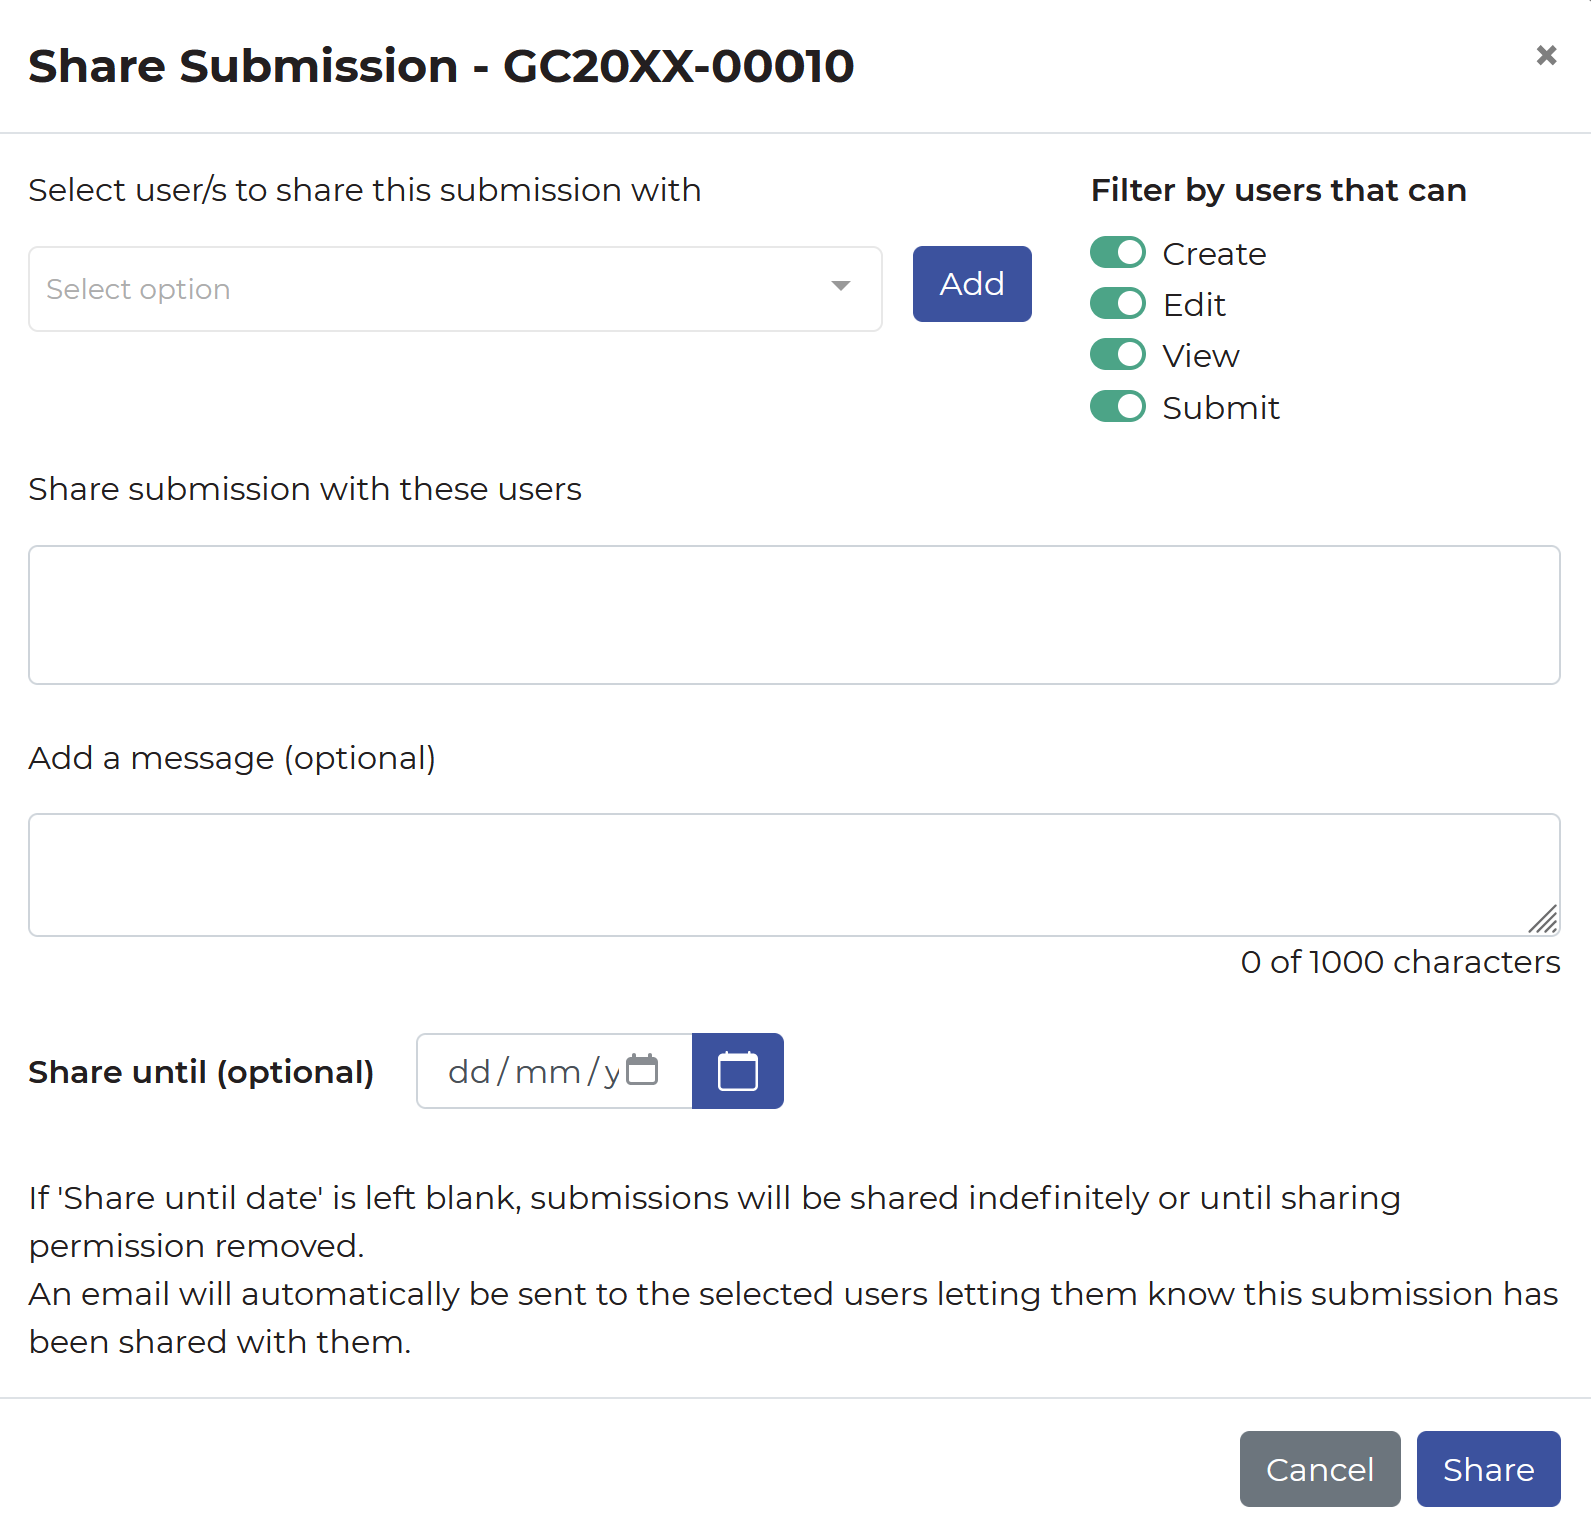Image resolution: width=1591 pixels, height=1534 pixels.
Task: Focus the optional message text area
Action: (x=780, y=874)
